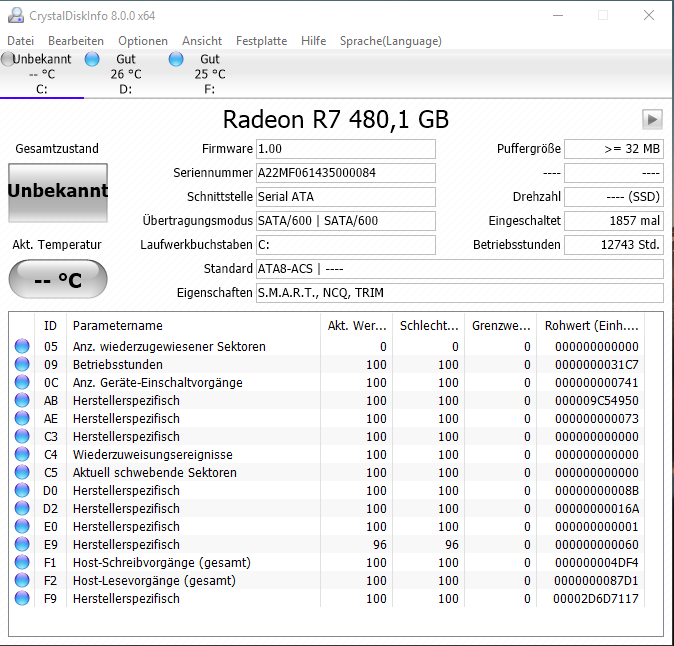Click the CrystalDiskInfo app icon in title bar
674x646 pixels.
pos(16,15)
